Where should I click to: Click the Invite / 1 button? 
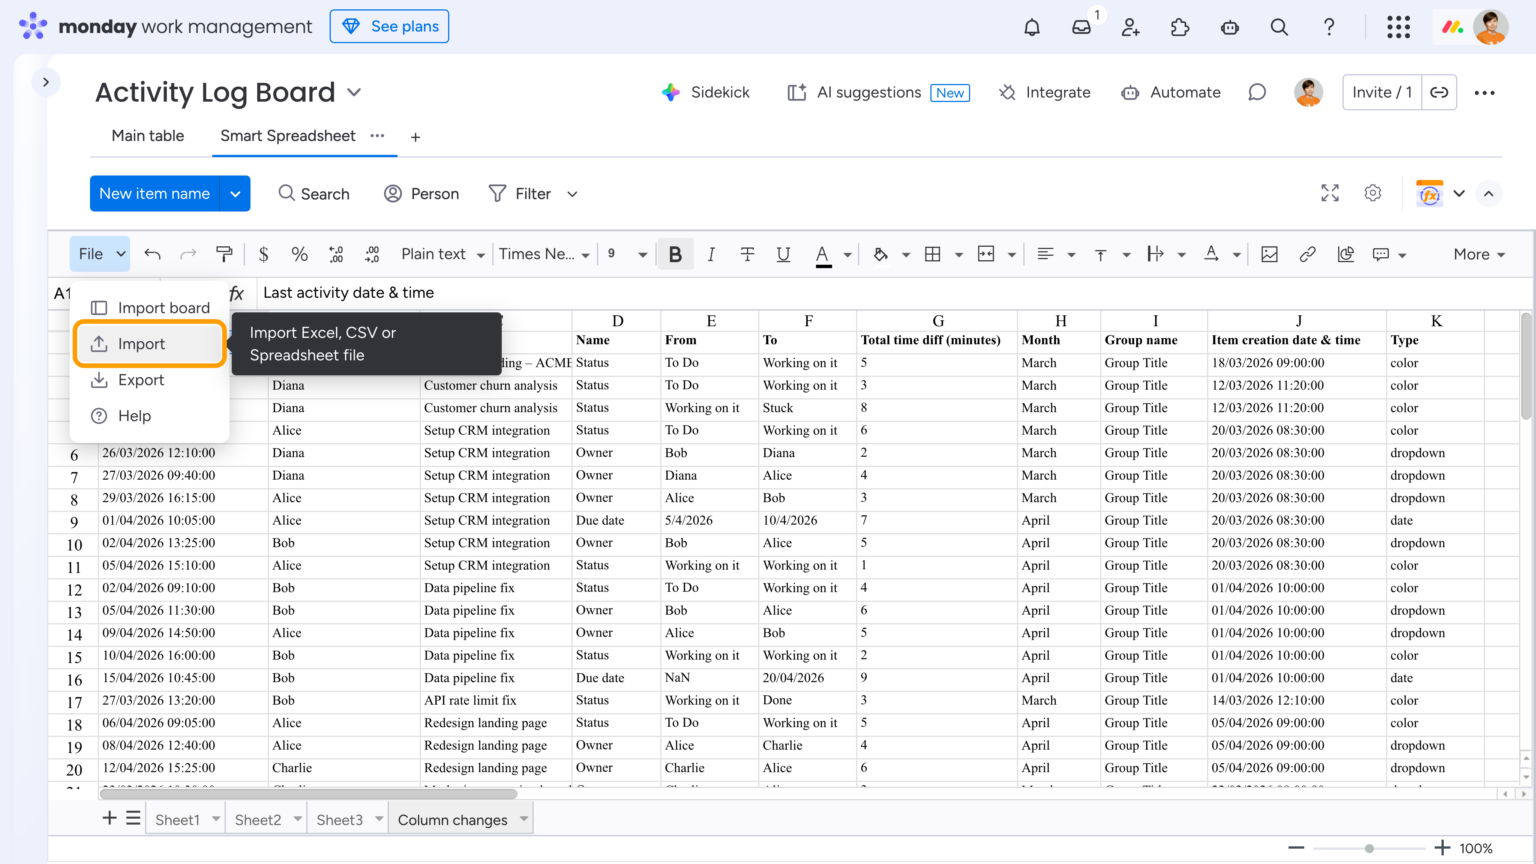click(x=1382, y=92)
